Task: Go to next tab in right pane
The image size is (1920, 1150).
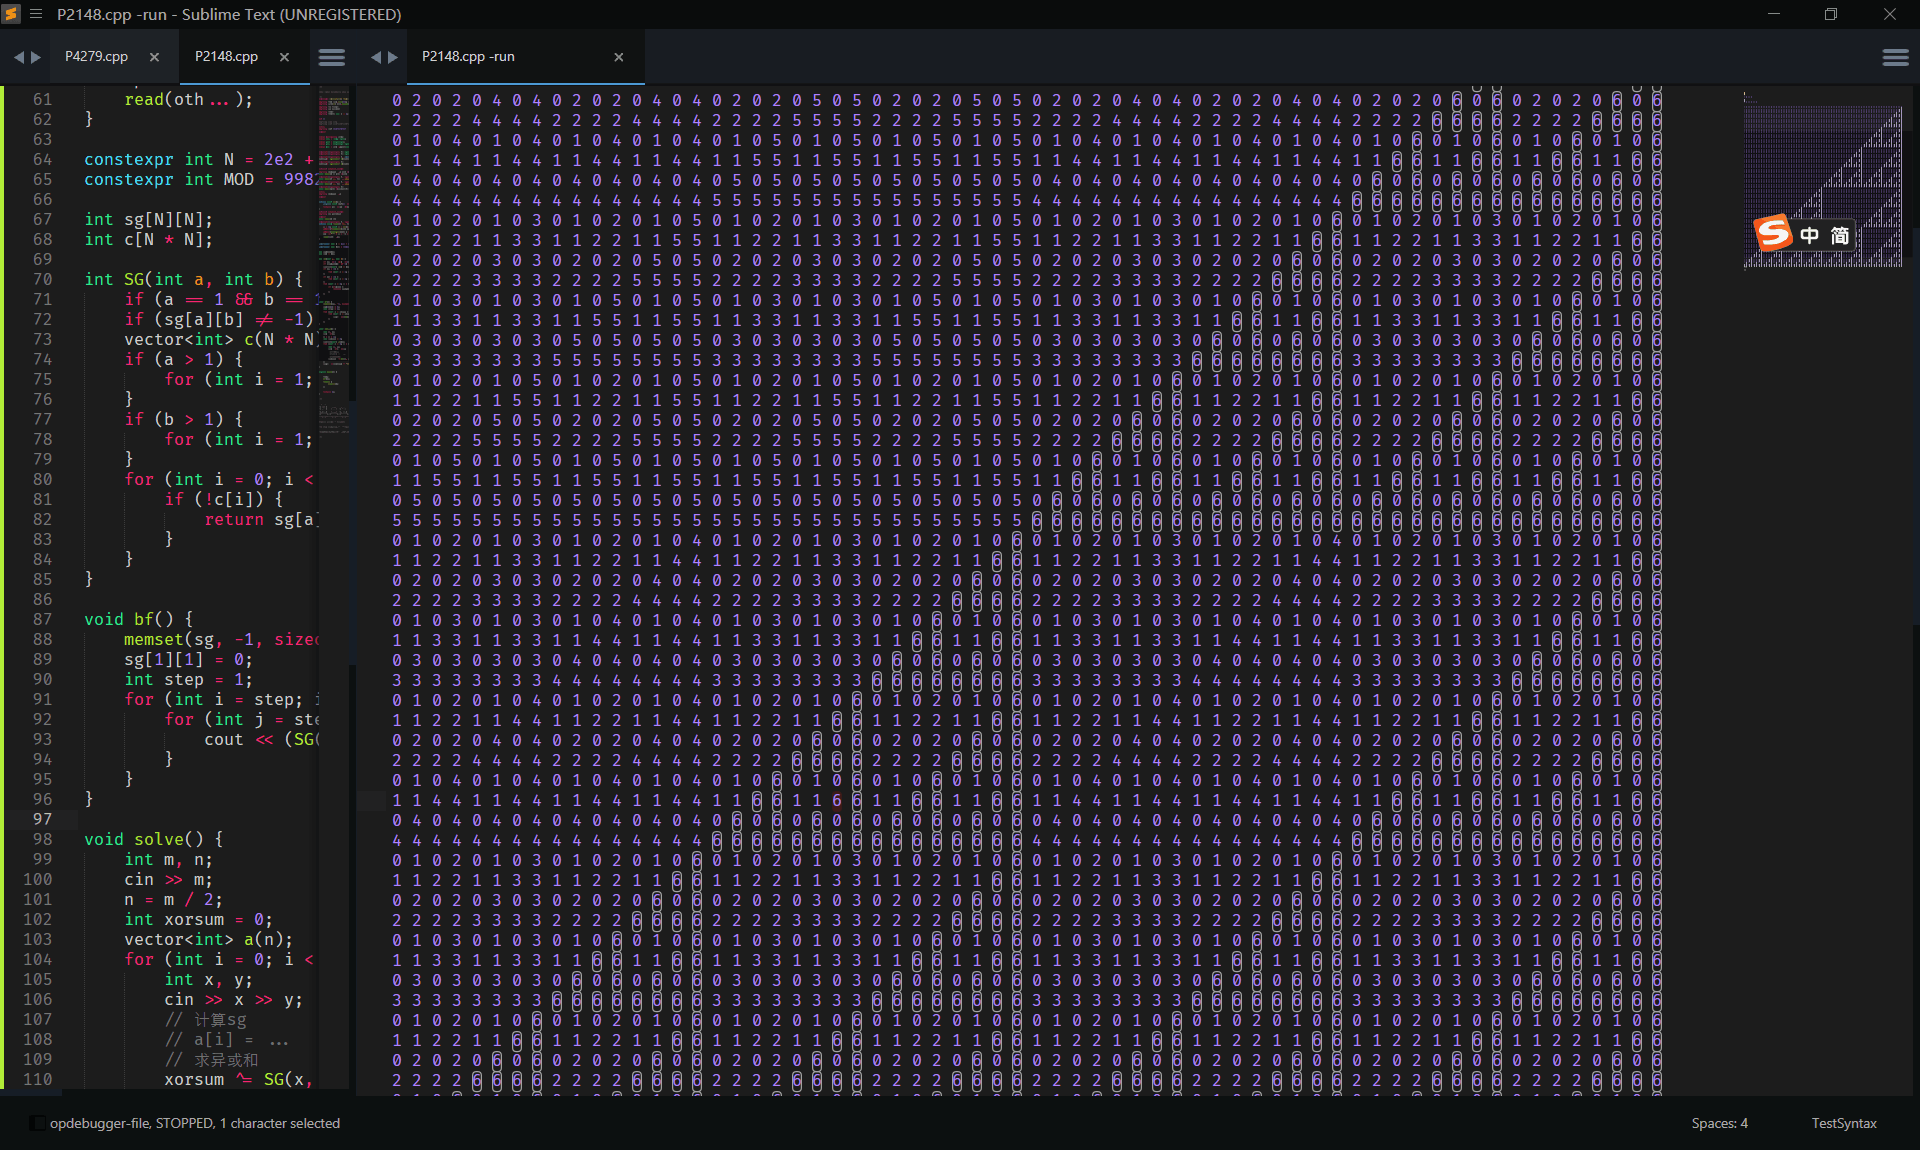Action: [x=393, y=57]
